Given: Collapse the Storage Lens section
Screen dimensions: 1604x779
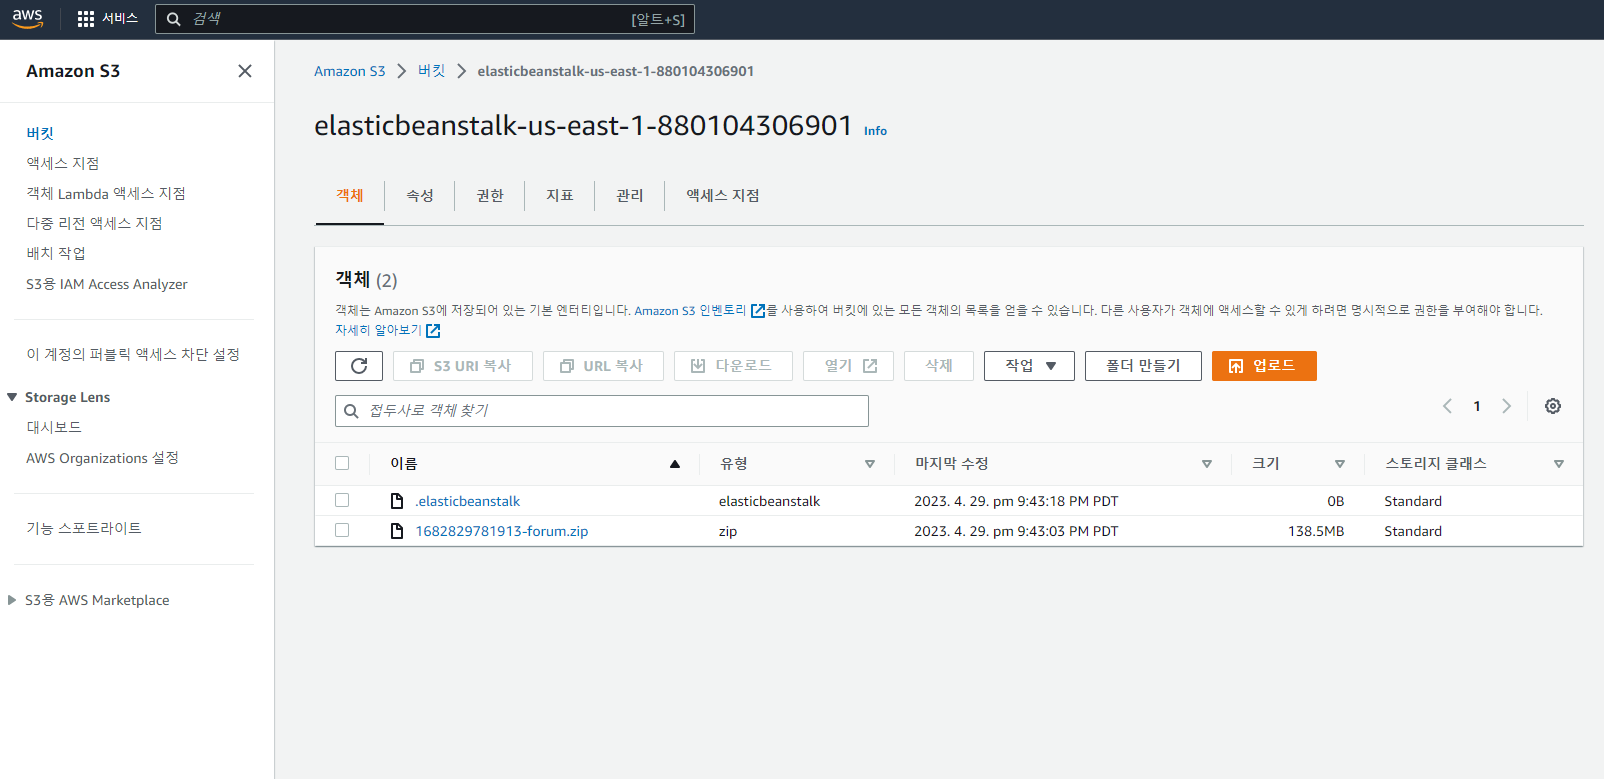Looking at the screenshot, I should (12, 397).
